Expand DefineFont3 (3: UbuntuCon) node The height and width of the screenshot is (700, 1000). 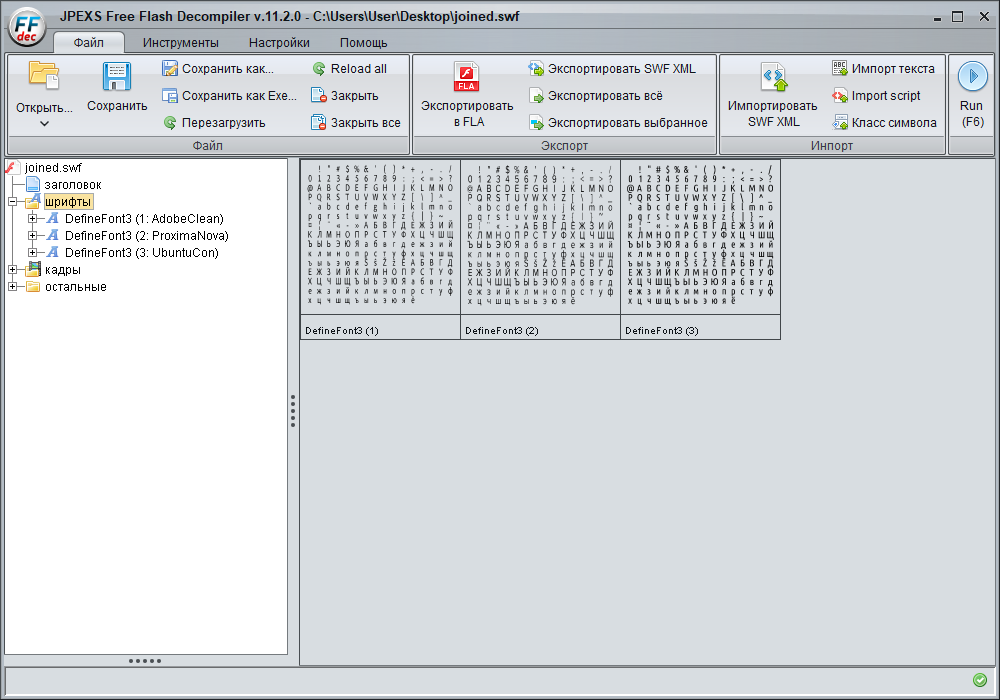(33, 253)
